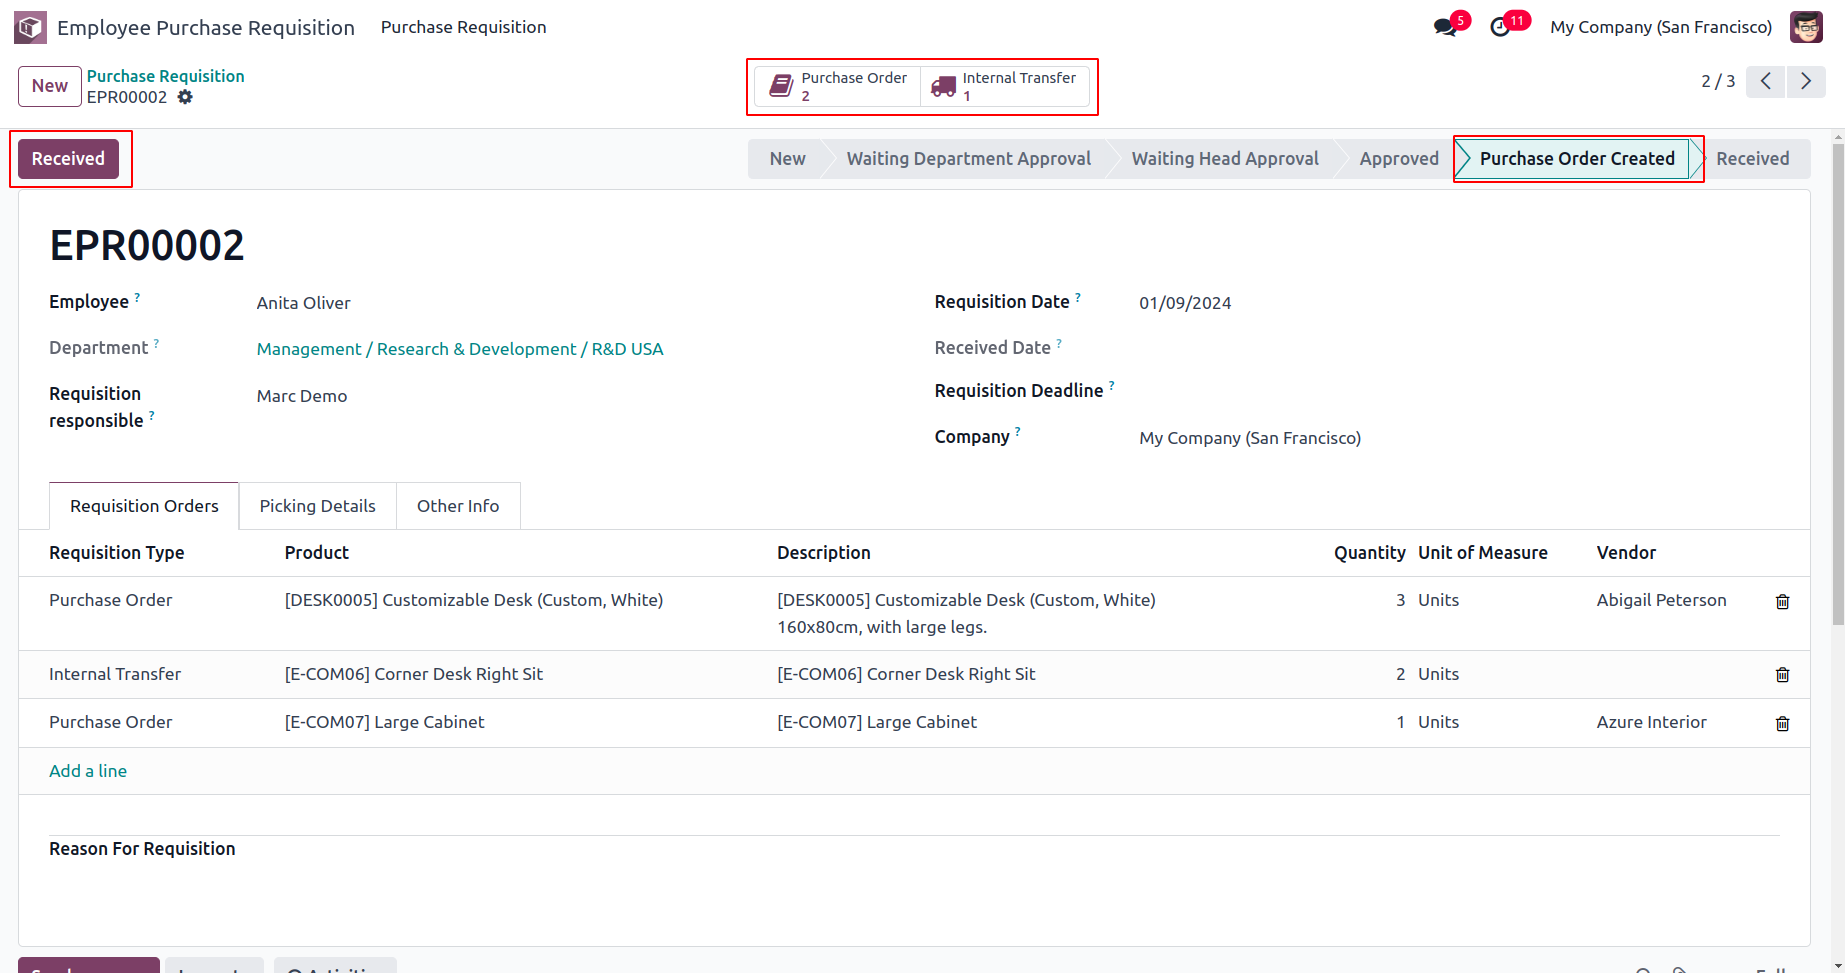
Task: Open the activities clock icon
Action: click(x=1500, y=27)
